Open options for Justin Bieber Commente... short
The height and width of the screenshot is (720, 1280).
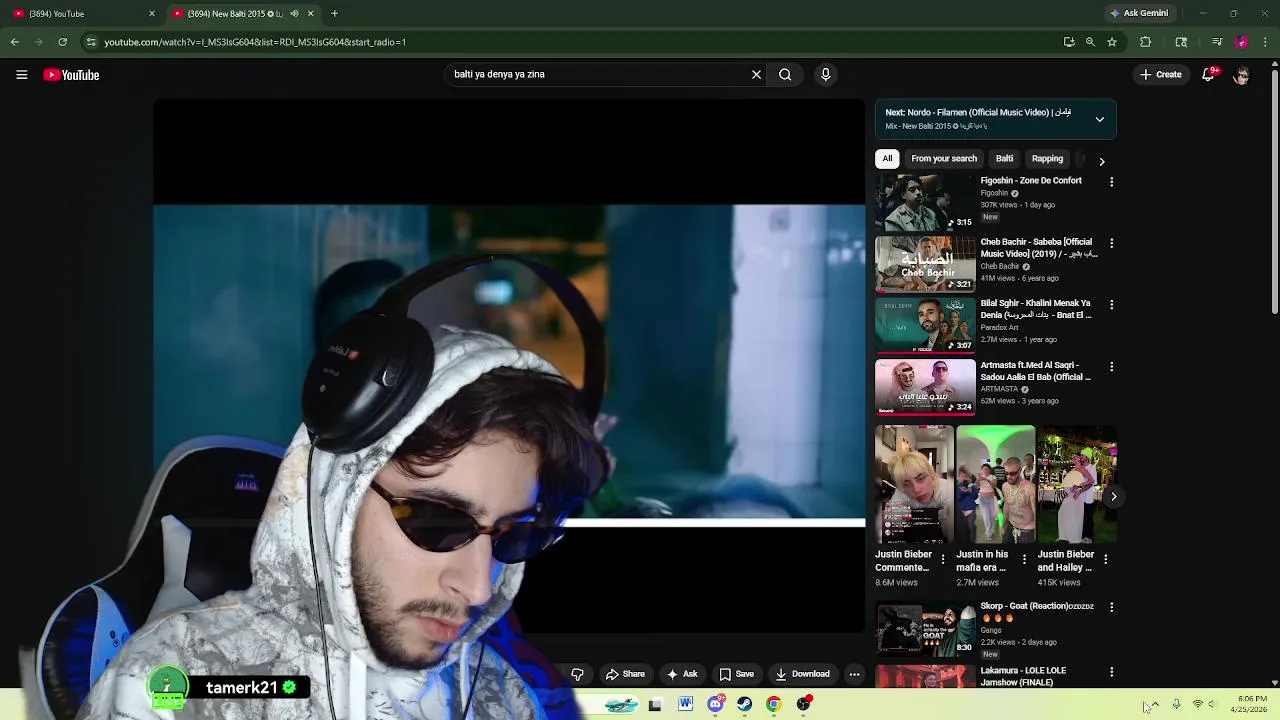(942, 560)
